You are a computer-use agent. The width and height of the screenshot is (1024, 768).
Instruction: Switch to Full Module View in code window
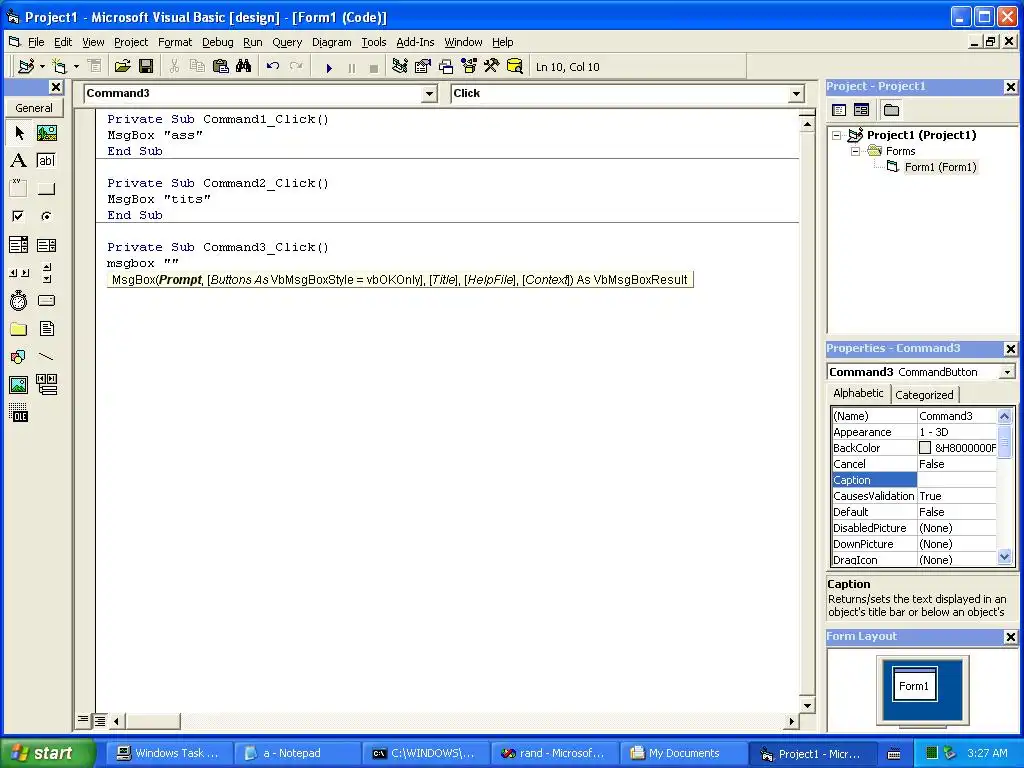(x=100, y=720)
